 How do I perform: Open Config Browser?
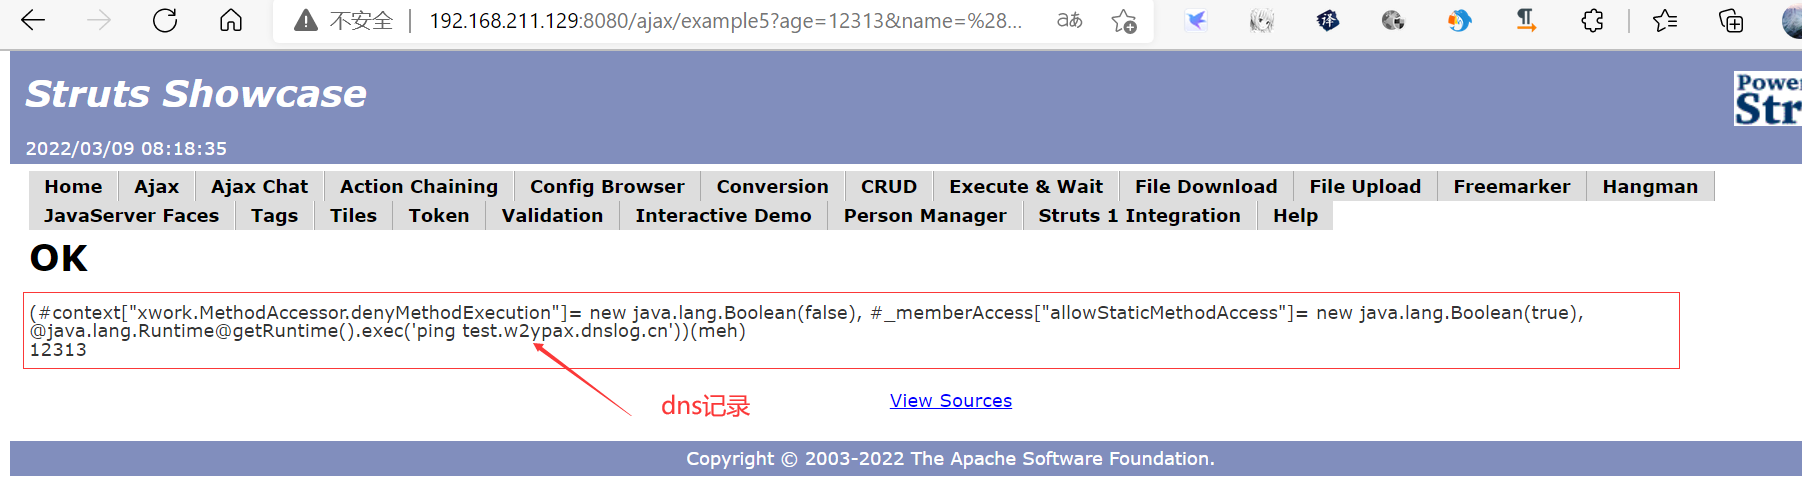(607, 186)
